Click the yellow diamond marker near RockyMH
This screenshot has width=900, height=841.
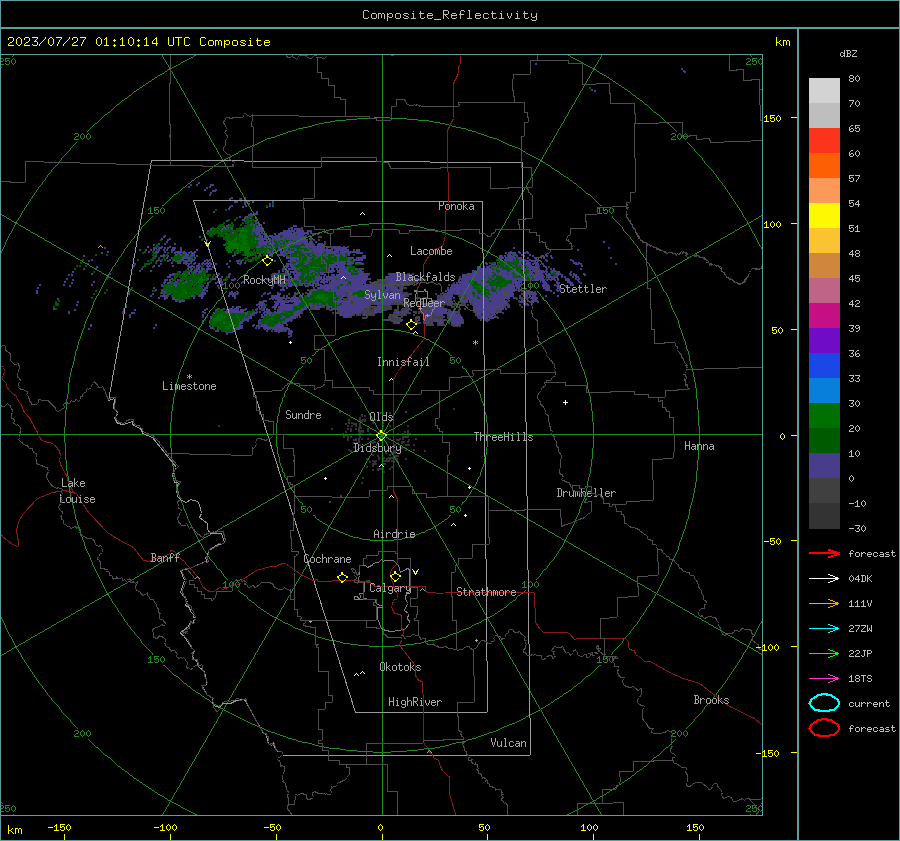coord(267,261)
